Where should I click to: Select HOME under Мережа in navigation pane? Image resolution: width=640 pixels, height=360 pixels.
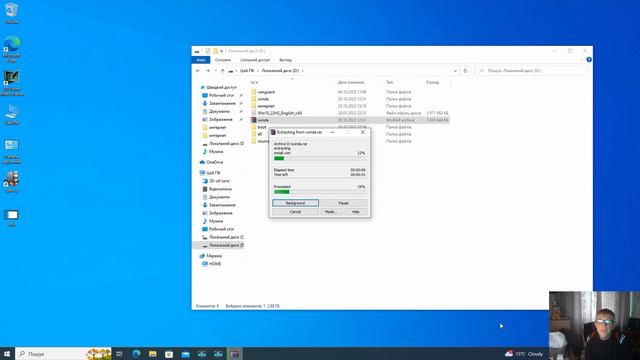pyautogui.click(x=215, y=264)
